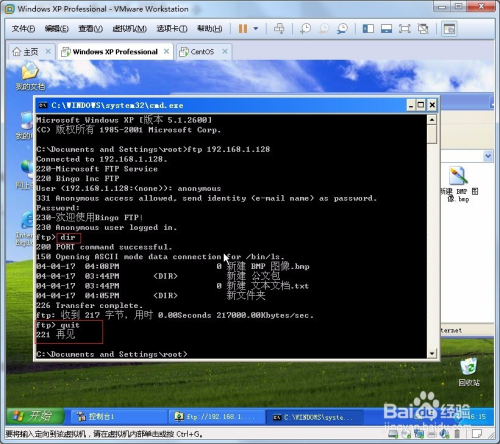Close the Windows XP Professional tab
This screenshot has height=444, width=500.
[x=166, y=51]
